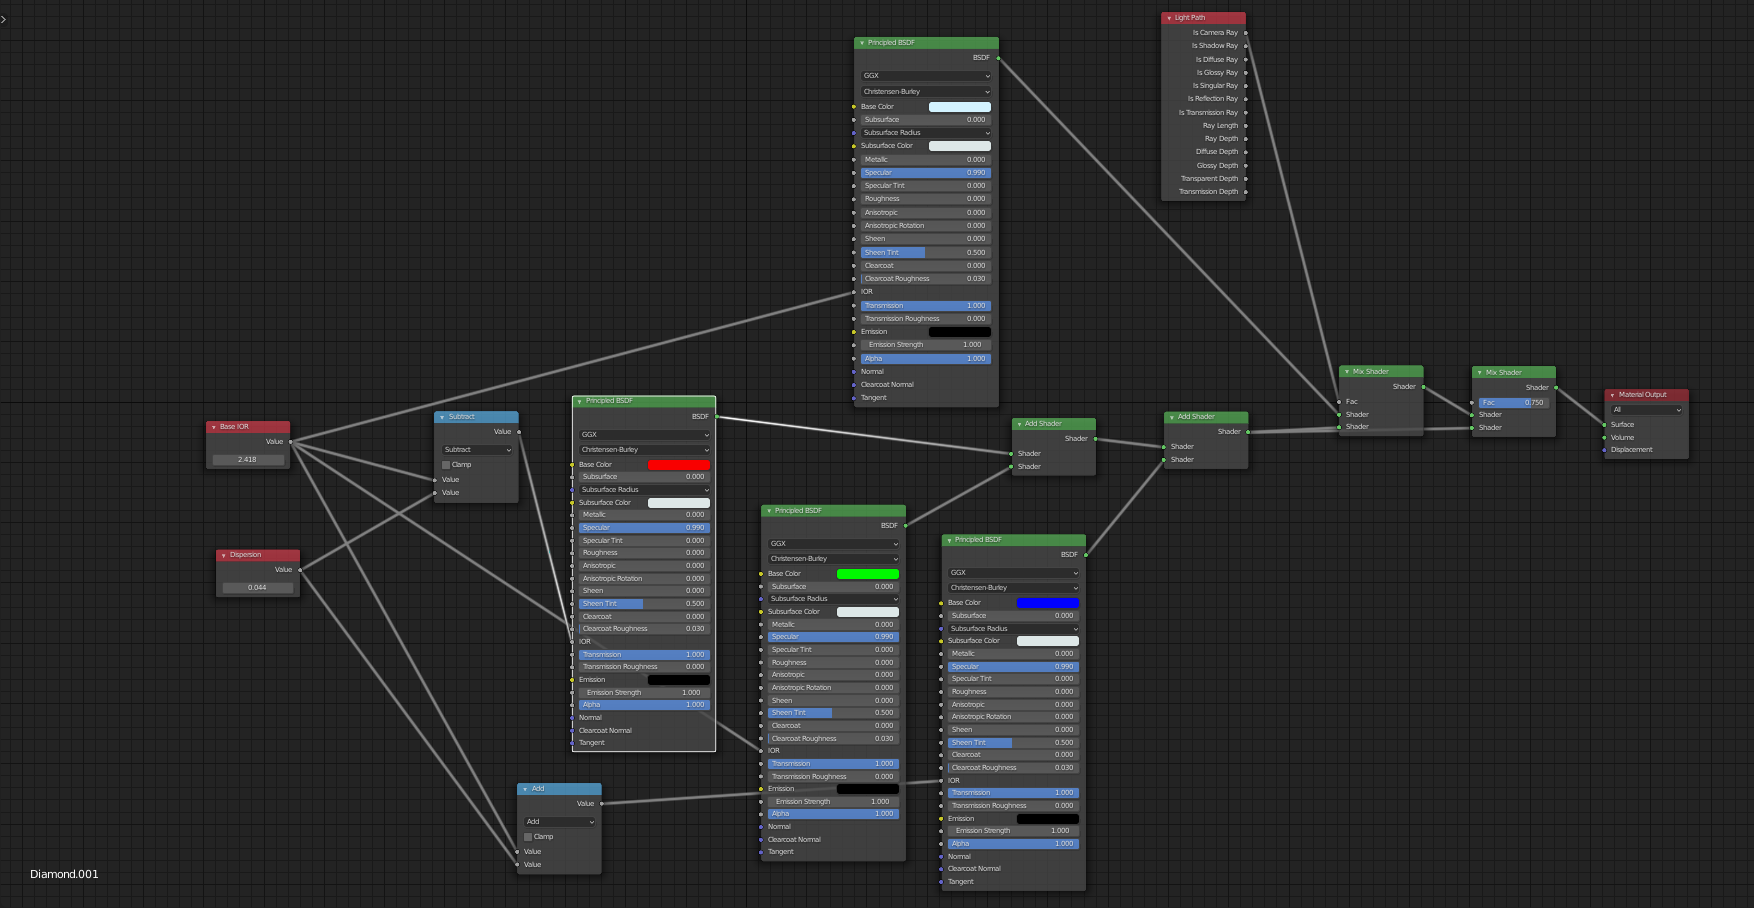Click the 2.418 value field in Base IOR

coord(248,460)
